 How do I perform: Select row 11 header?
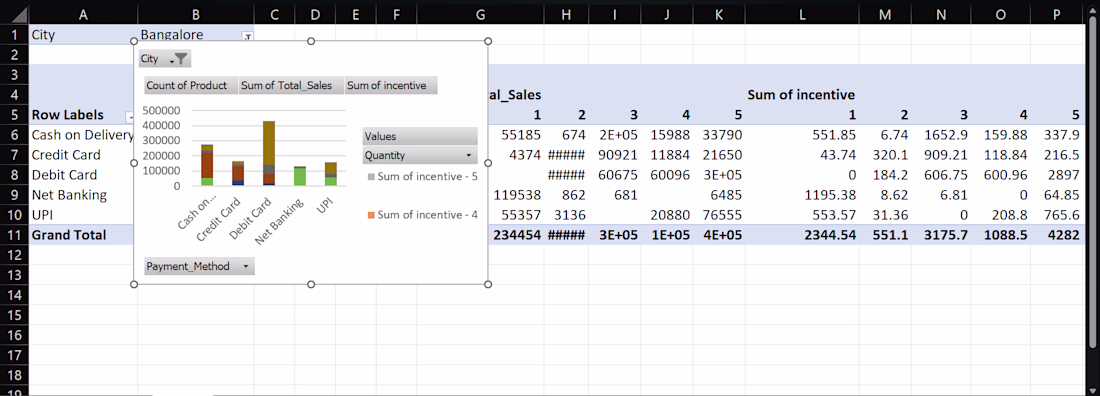coord(14,235)
